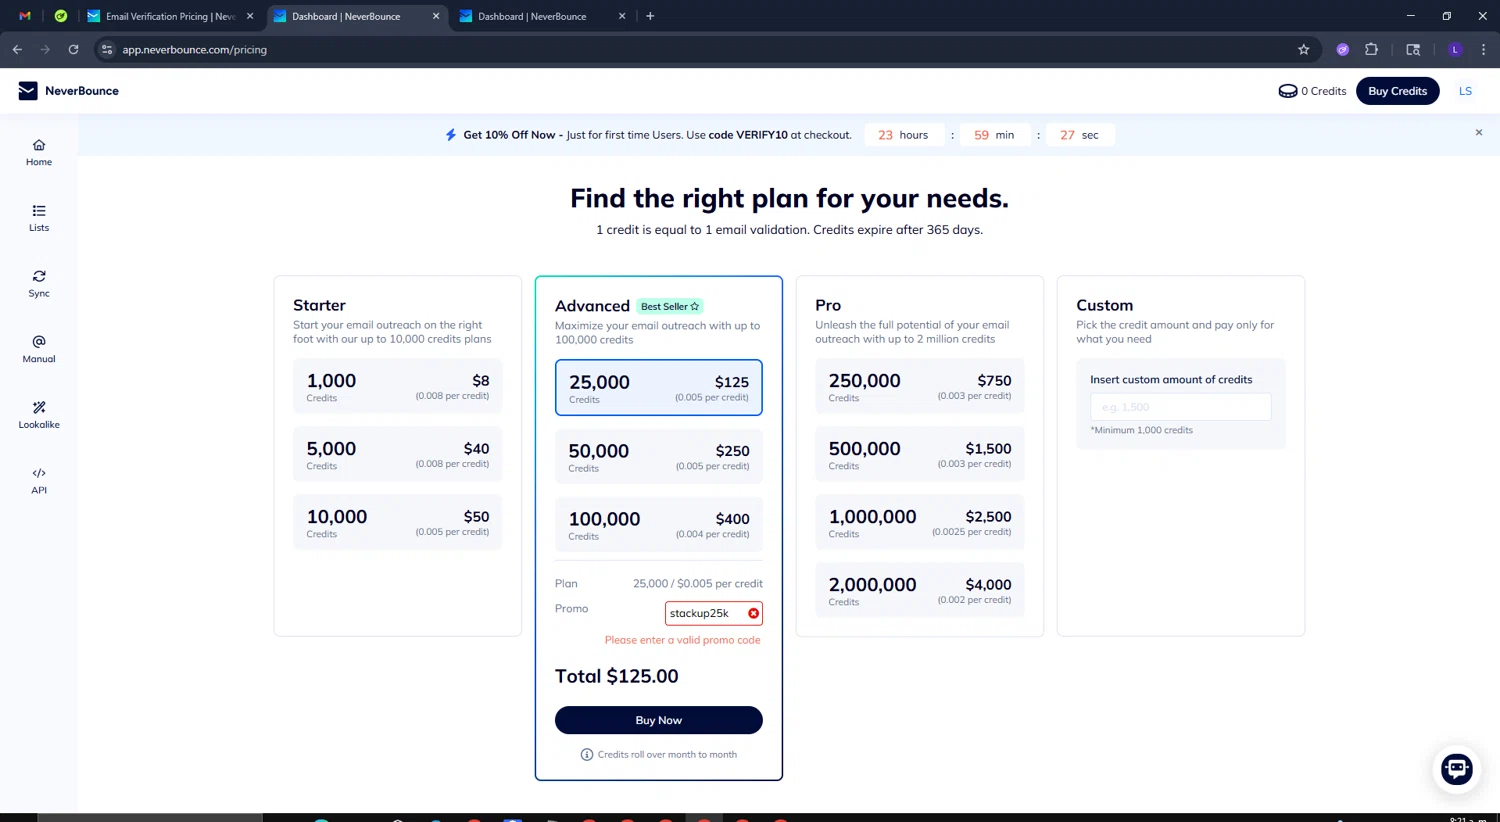Viewport: 1500px width, 822px height.
Task: Select the 250,000 credits for $750 plan
Action: click(920, 386)
